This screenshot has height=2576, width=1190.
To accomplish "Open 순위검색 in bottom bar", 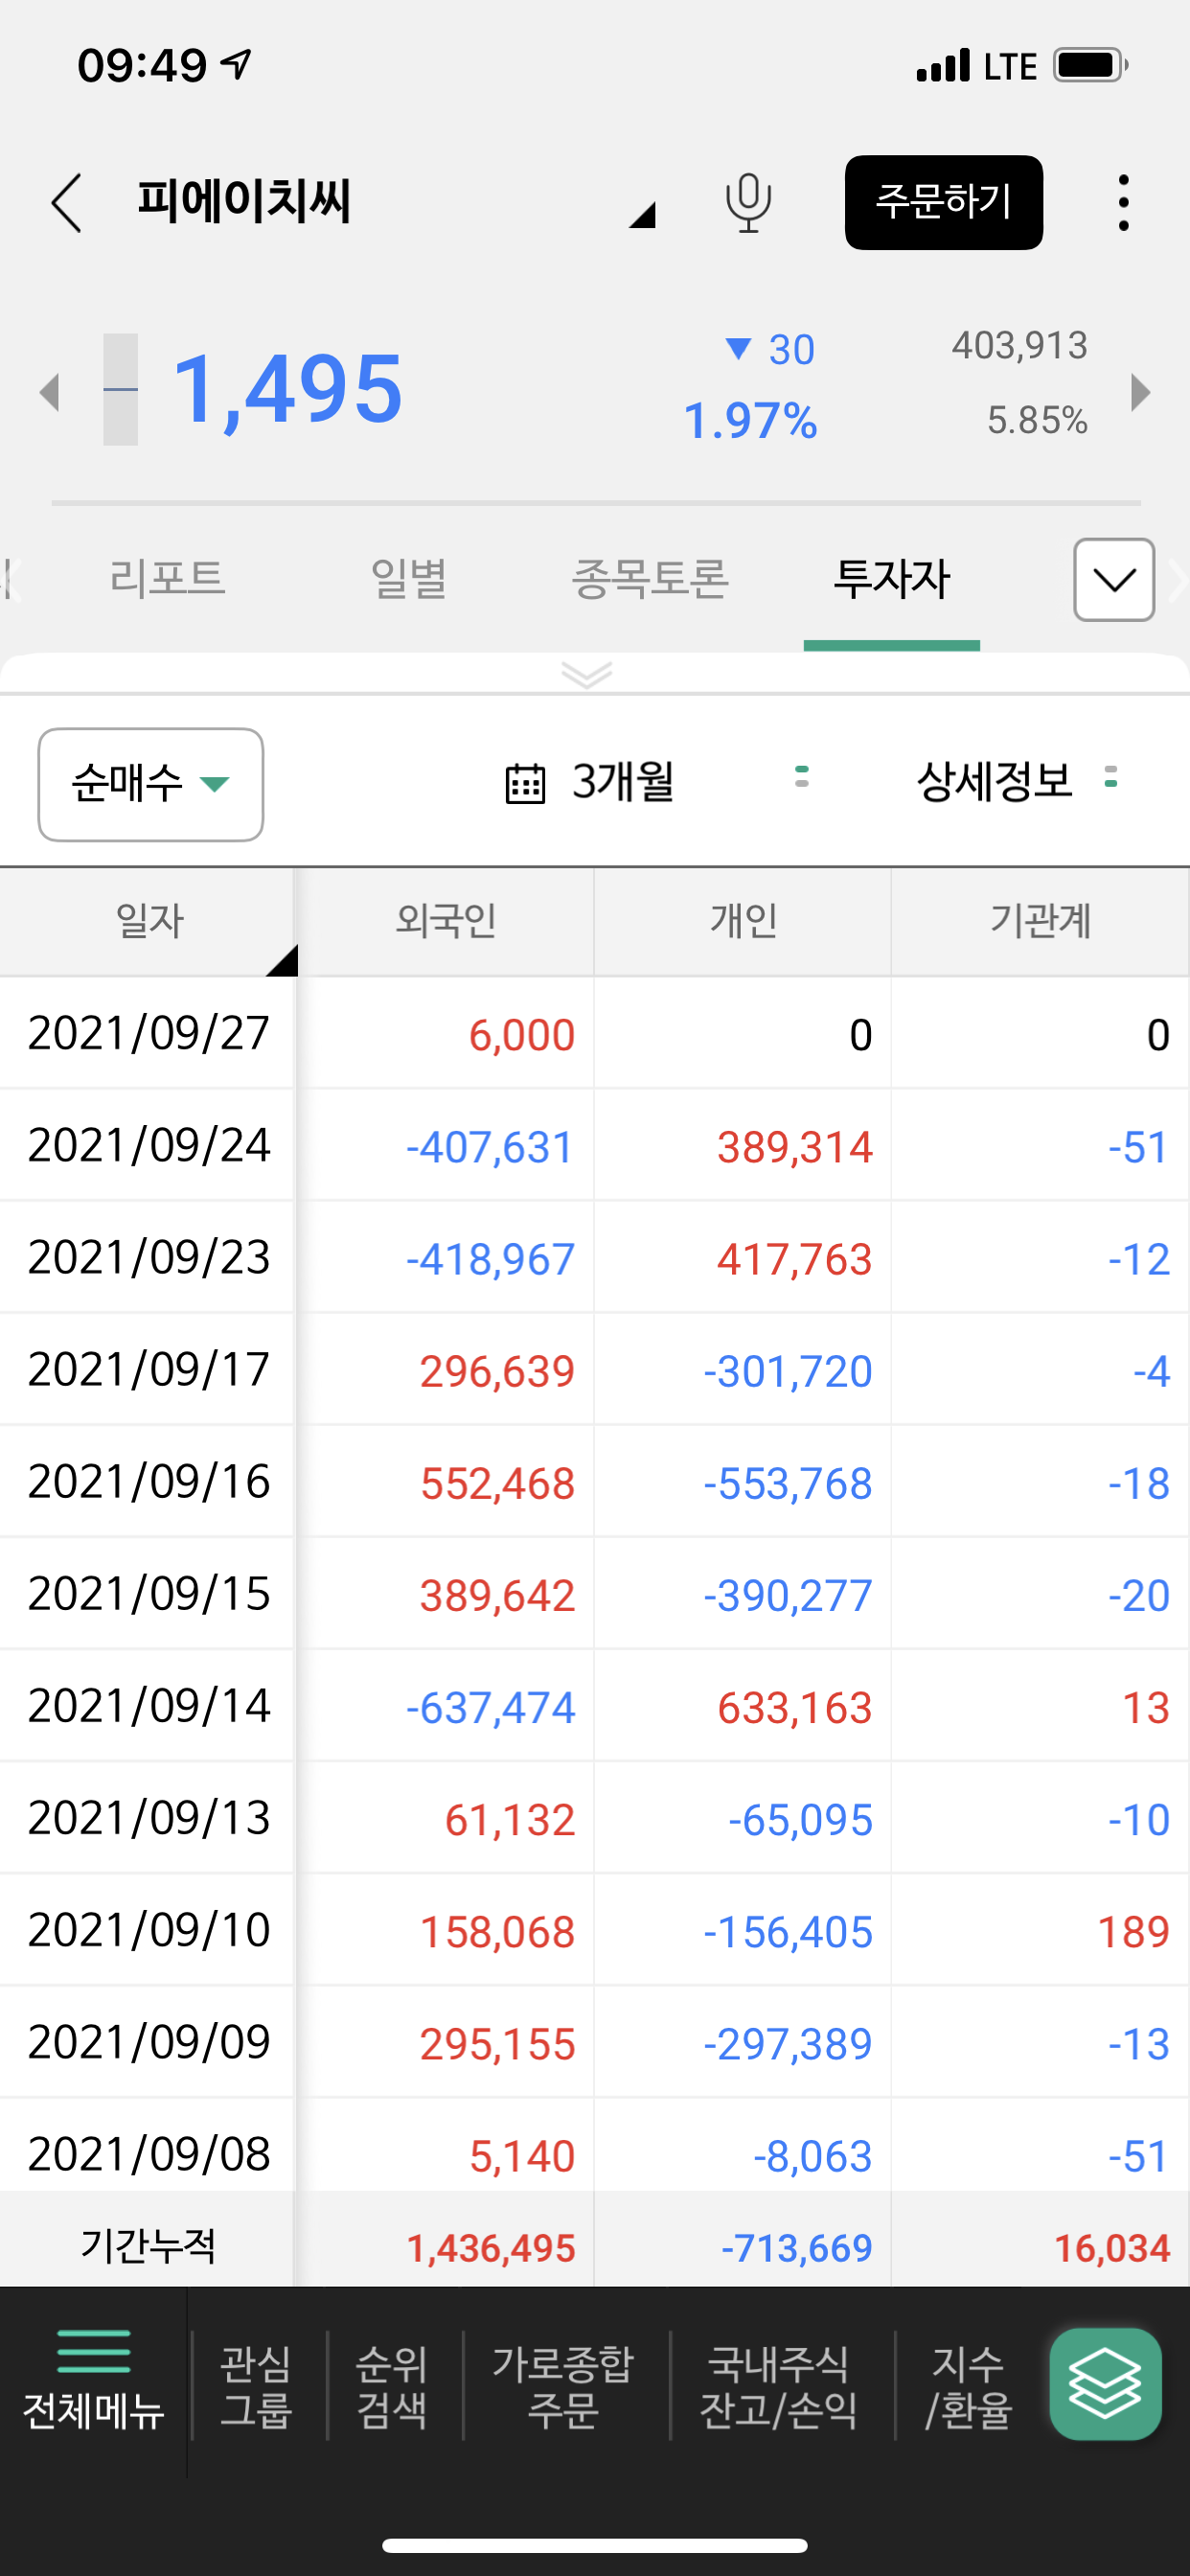I will pyautogui.click(x=392, y=2386).
